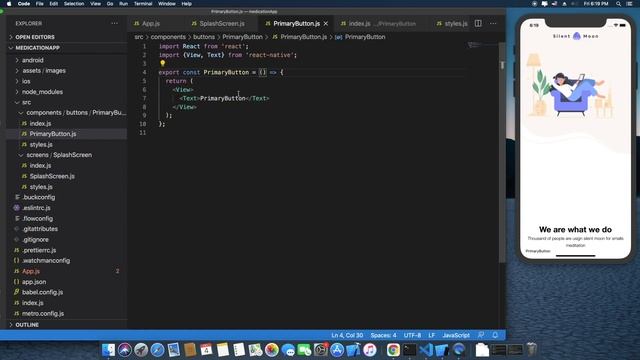Open FaceTime from the Dock
Screen dimensions: 640x360
304,350
